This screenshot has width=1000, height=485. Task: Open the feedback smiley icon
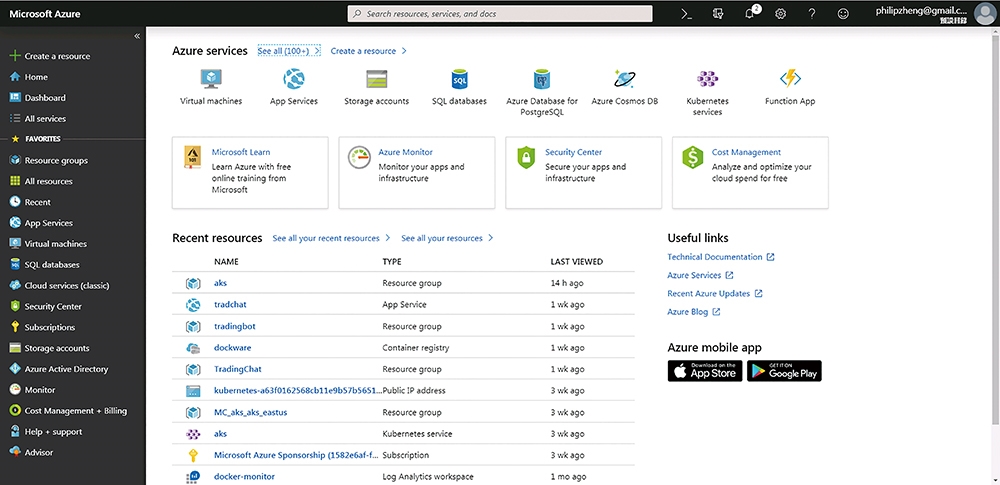pos(843,13)
